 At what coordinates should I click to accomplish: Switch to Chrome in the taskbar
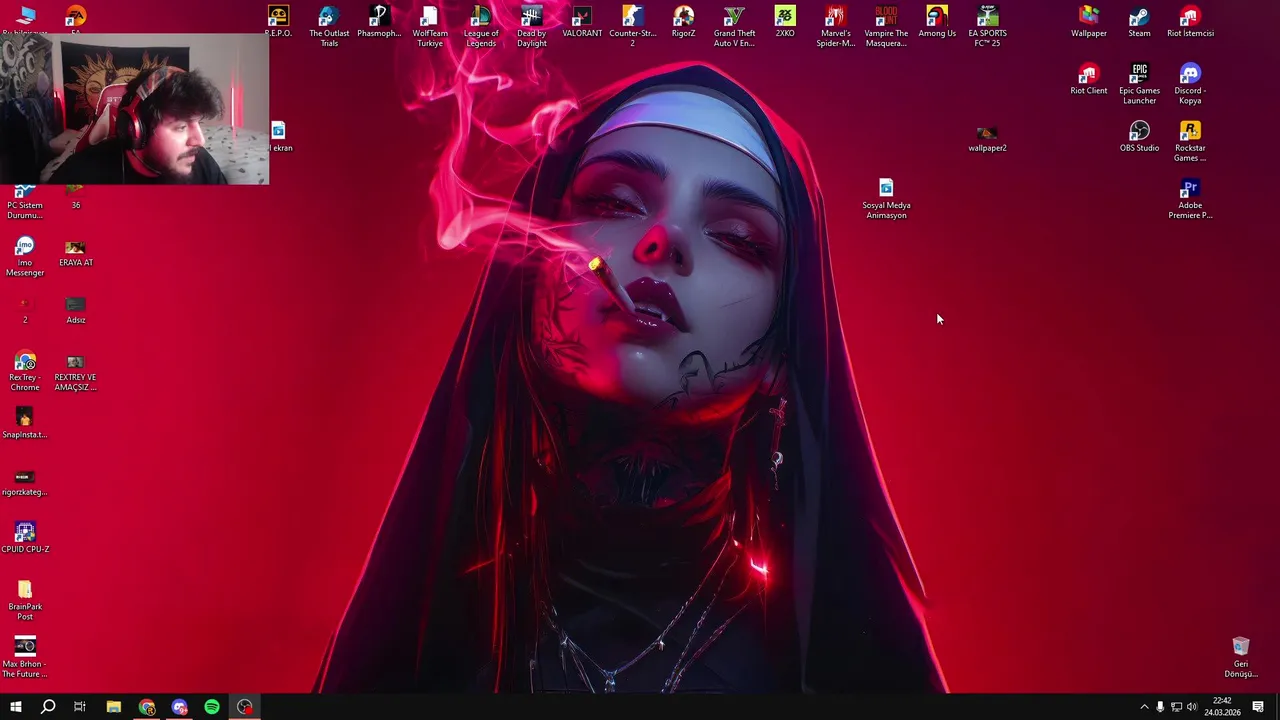147,707
